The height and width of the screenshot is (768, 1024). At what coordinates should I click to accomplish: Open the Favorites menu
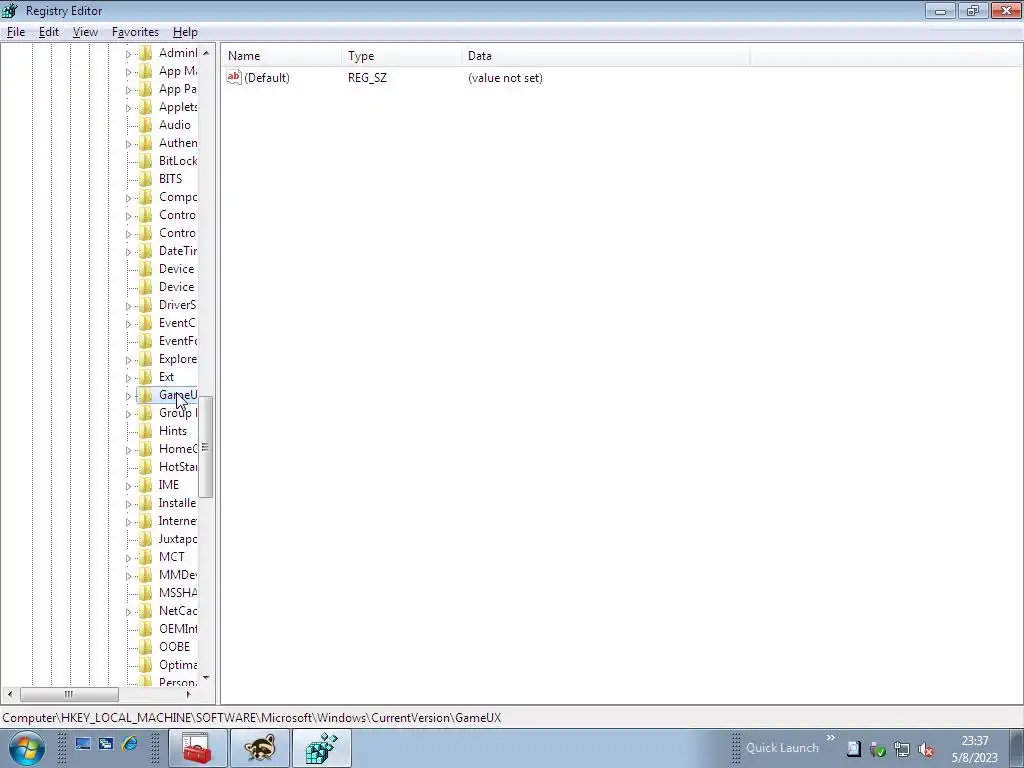(x=135, y=32)
